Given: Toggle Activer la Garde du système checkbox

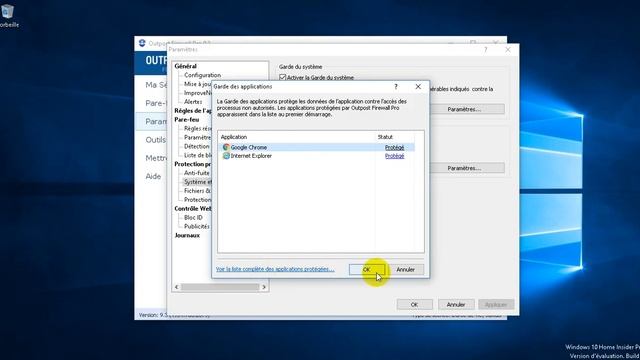Looking at the screenshot, I should coord(282,77).
